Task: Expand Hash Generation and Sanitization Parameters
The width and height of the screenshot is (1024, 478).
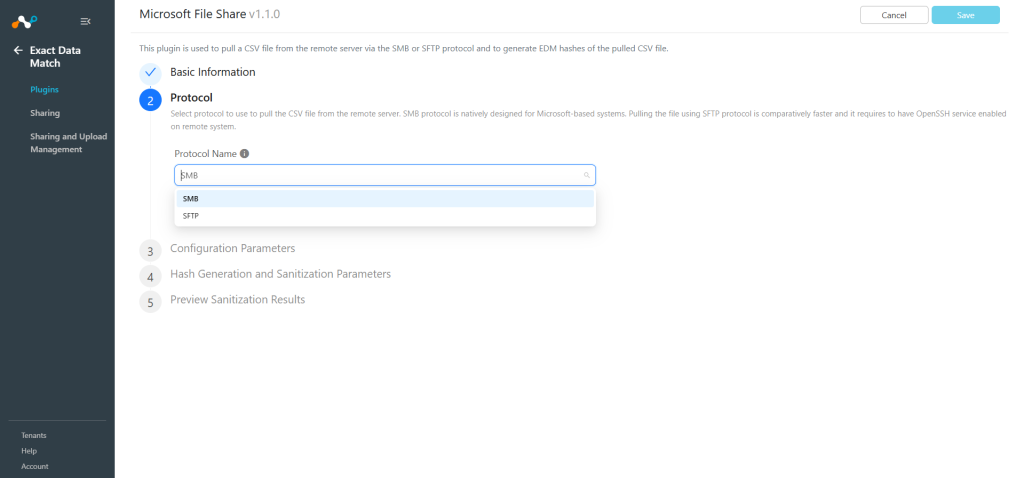Action: (280, 274)
